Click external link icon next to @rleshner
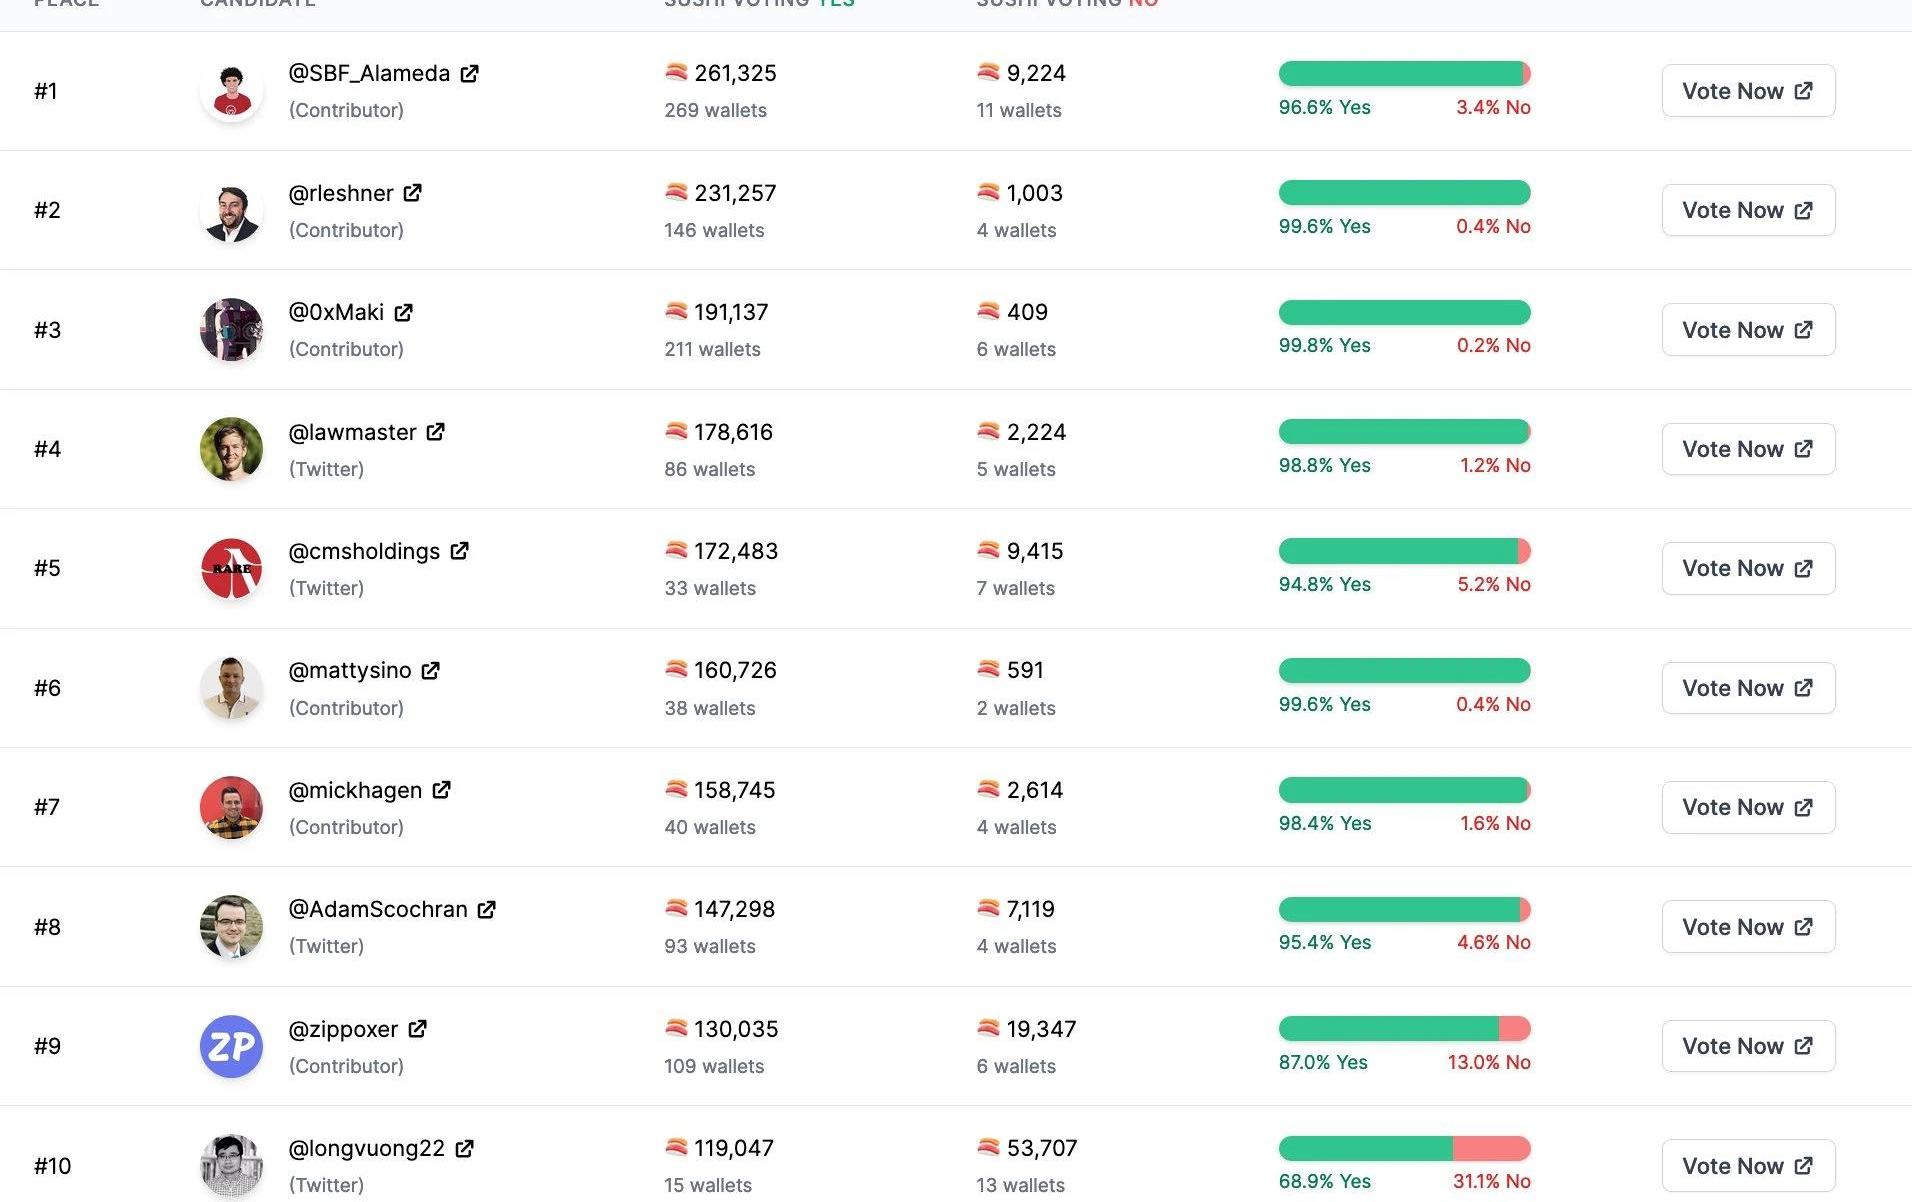Screen dimensions: 1912x1202 [412, 193]
